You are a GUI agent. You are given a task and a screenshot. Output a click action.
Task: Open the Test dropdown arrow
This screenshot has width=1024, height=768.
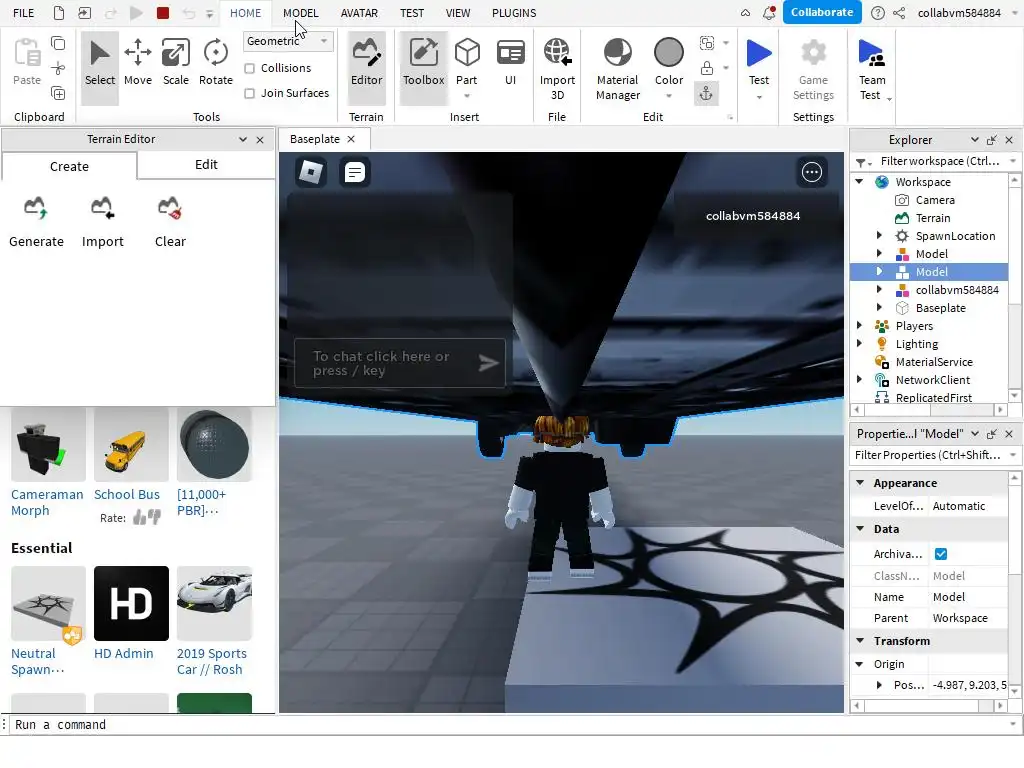point(759,97)
